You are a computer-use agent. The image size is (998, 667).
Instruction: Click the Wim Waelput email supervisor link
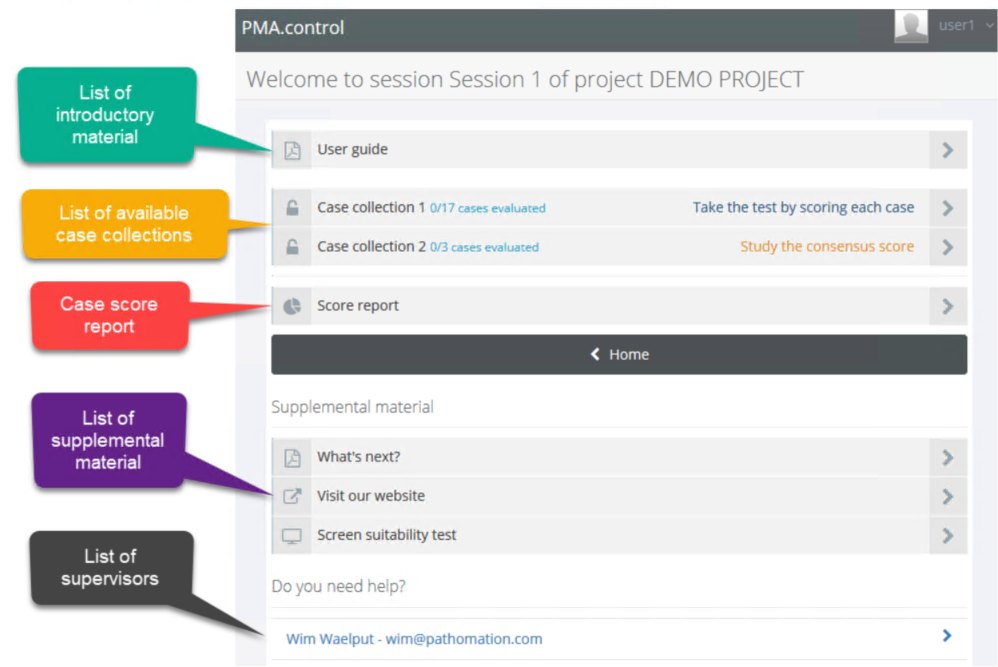tap(414, 638)
